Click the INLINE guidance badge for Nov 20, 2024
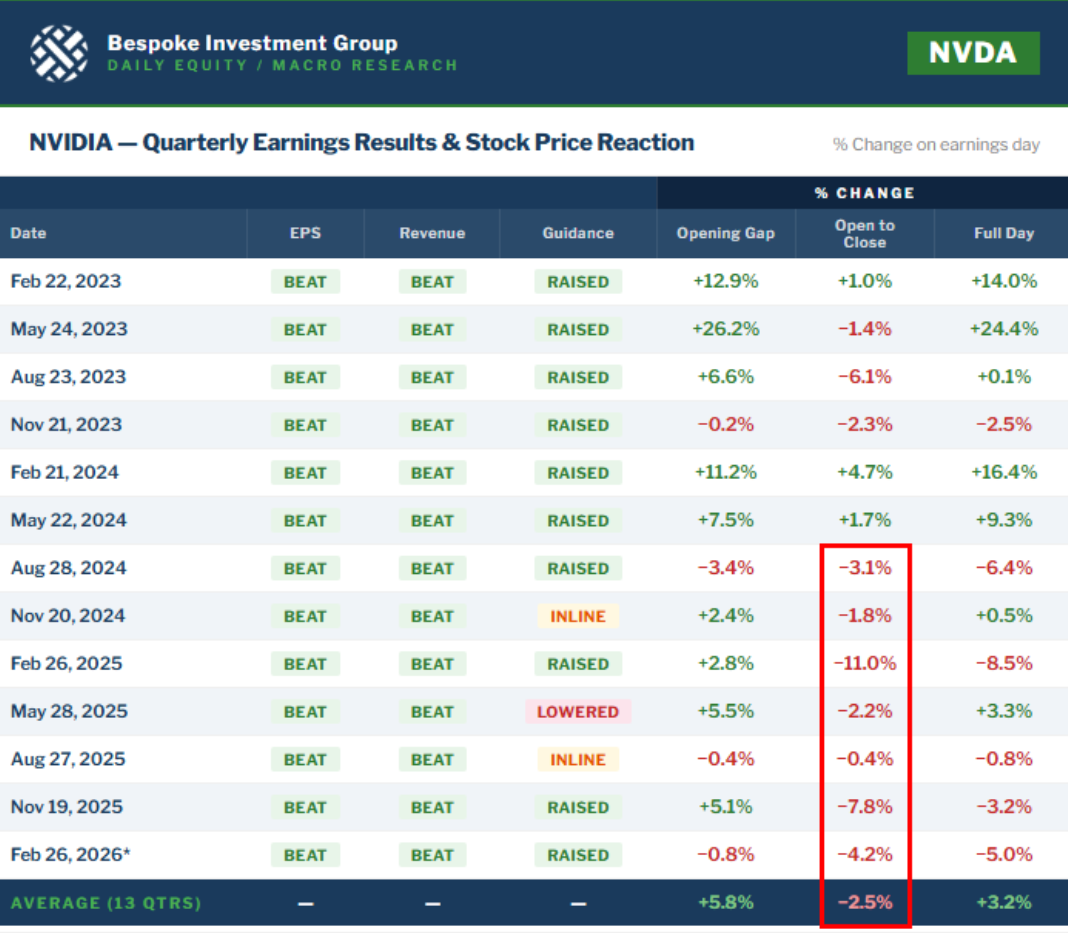Screen dimensions: 1068x933 (x=578, y=616)
